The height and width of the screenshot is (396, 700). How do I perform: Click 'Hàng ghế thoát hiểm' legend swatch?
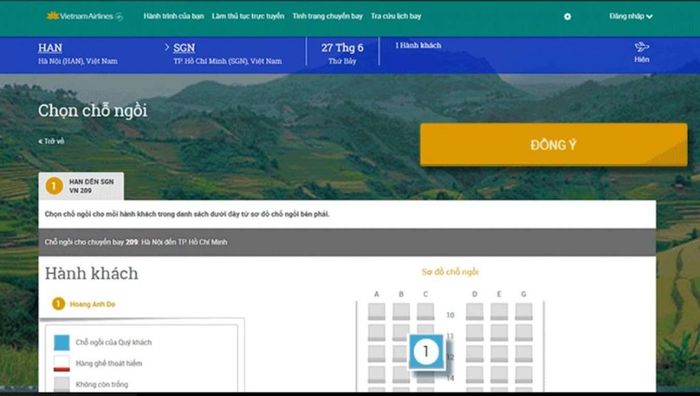pos(62,363)
